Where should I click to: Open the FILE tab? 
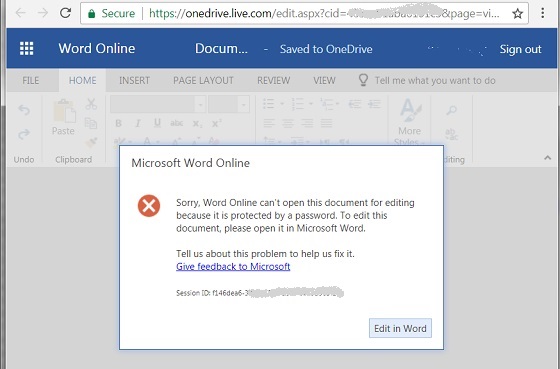31,80
